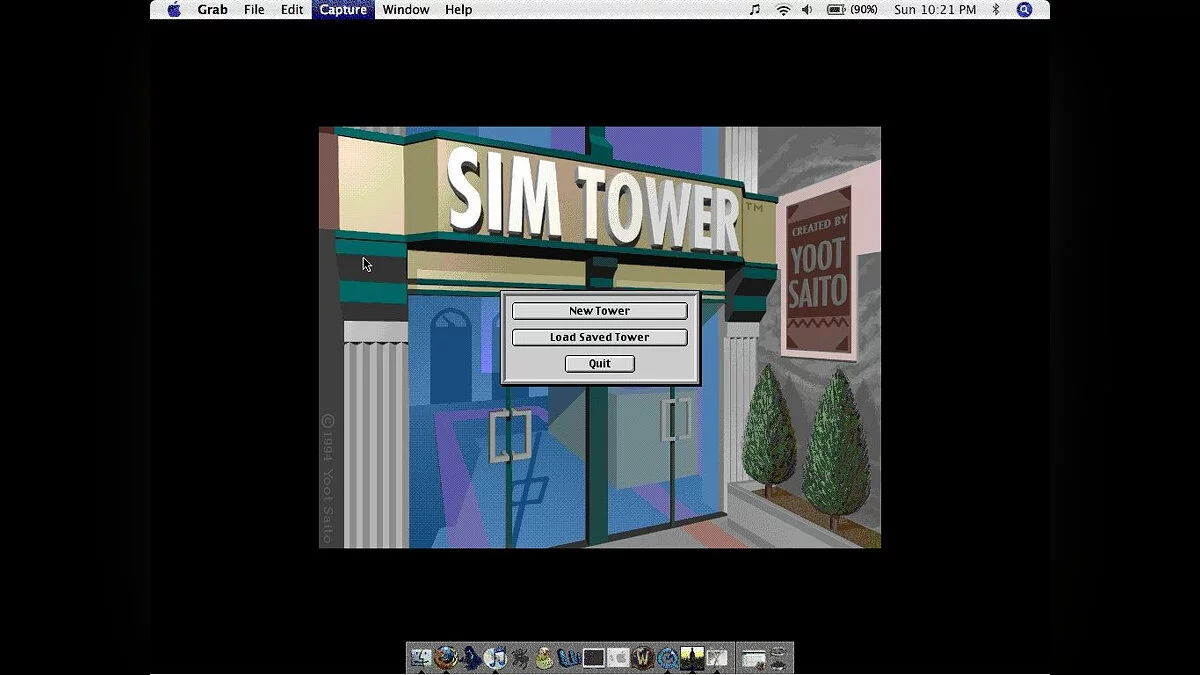The image size is (1200, 675).
Task: Open the volume control in menu bar
Action: pos(807,10)
